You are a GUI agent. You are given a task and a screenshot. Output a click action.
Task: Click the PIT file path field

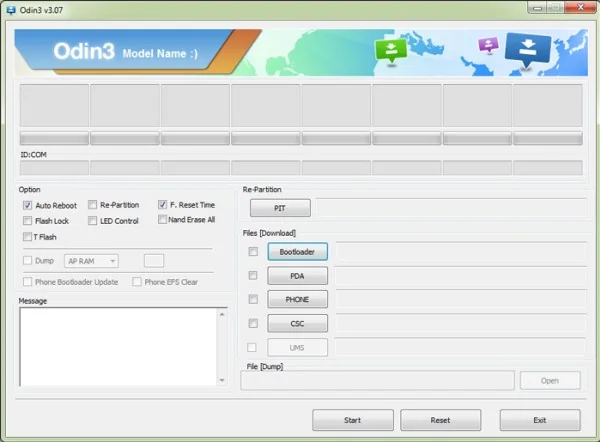point(451,208)
